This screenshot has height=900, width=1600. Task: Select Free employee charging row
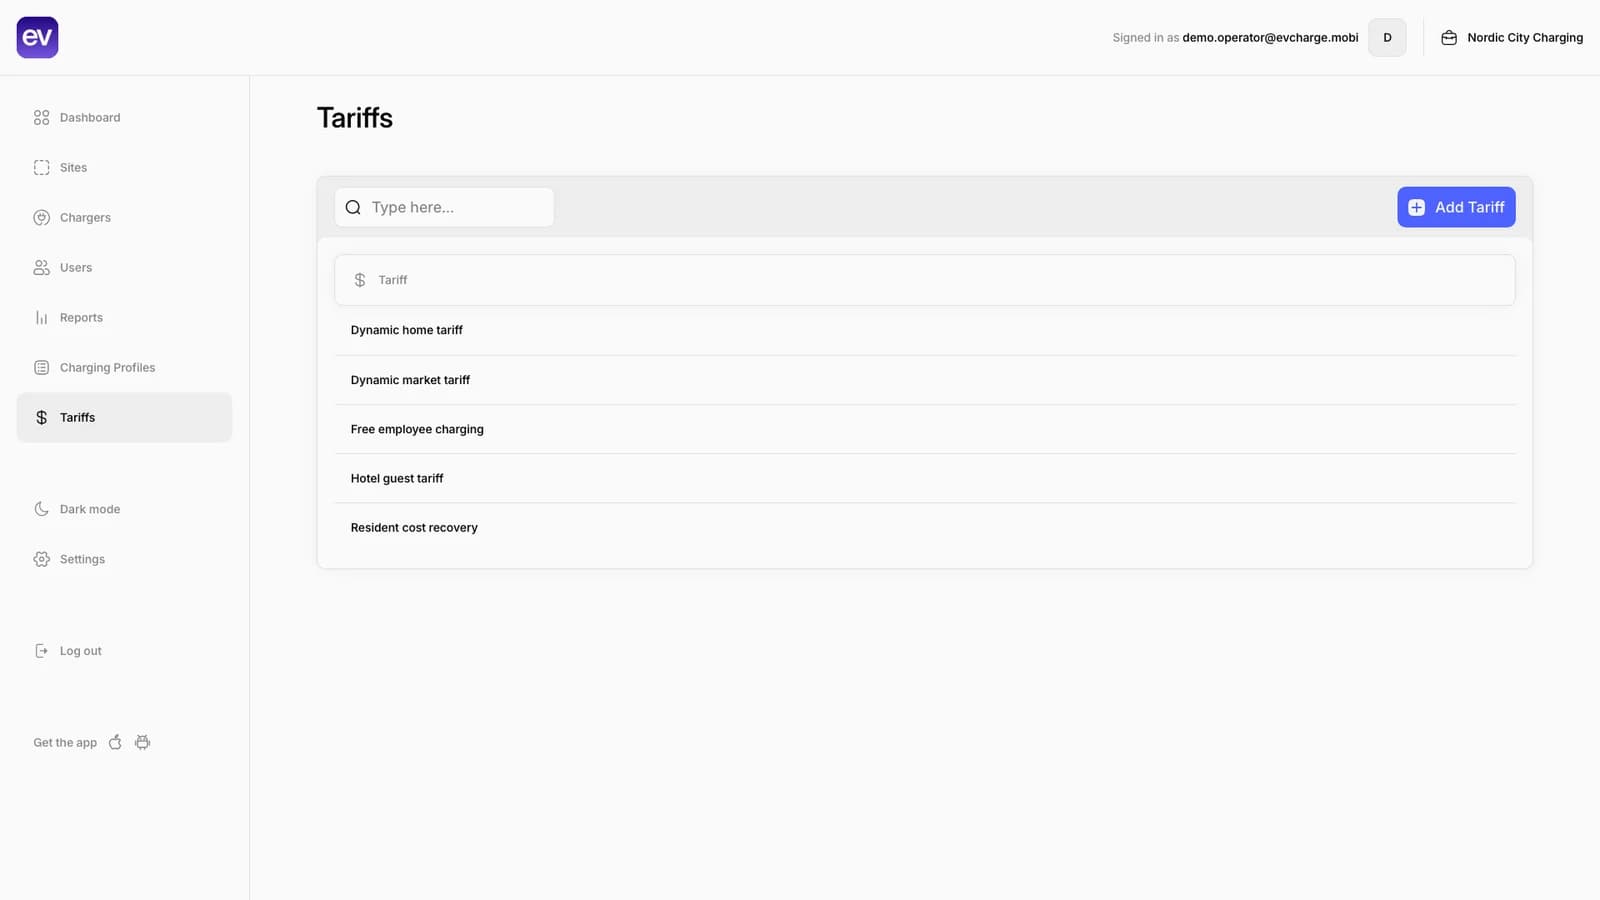[x=925, y=429]
